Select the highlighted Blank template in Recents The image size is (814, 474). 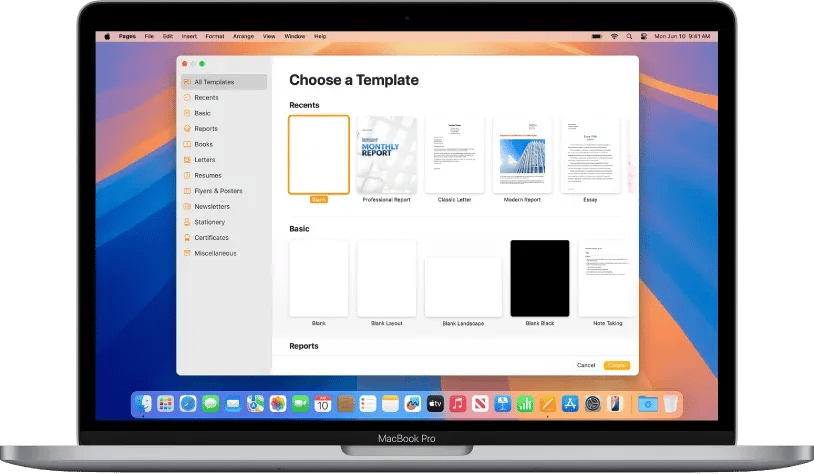(x=319, y=155)
